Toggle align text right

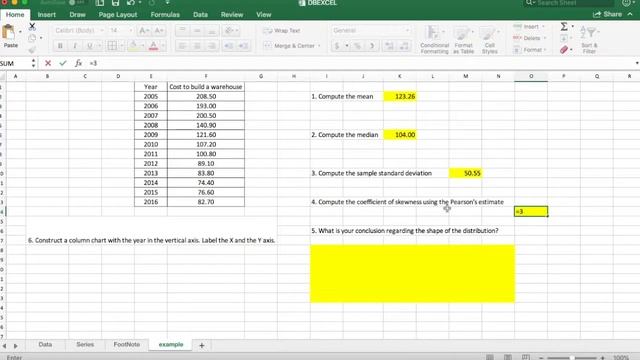point(212,46)
